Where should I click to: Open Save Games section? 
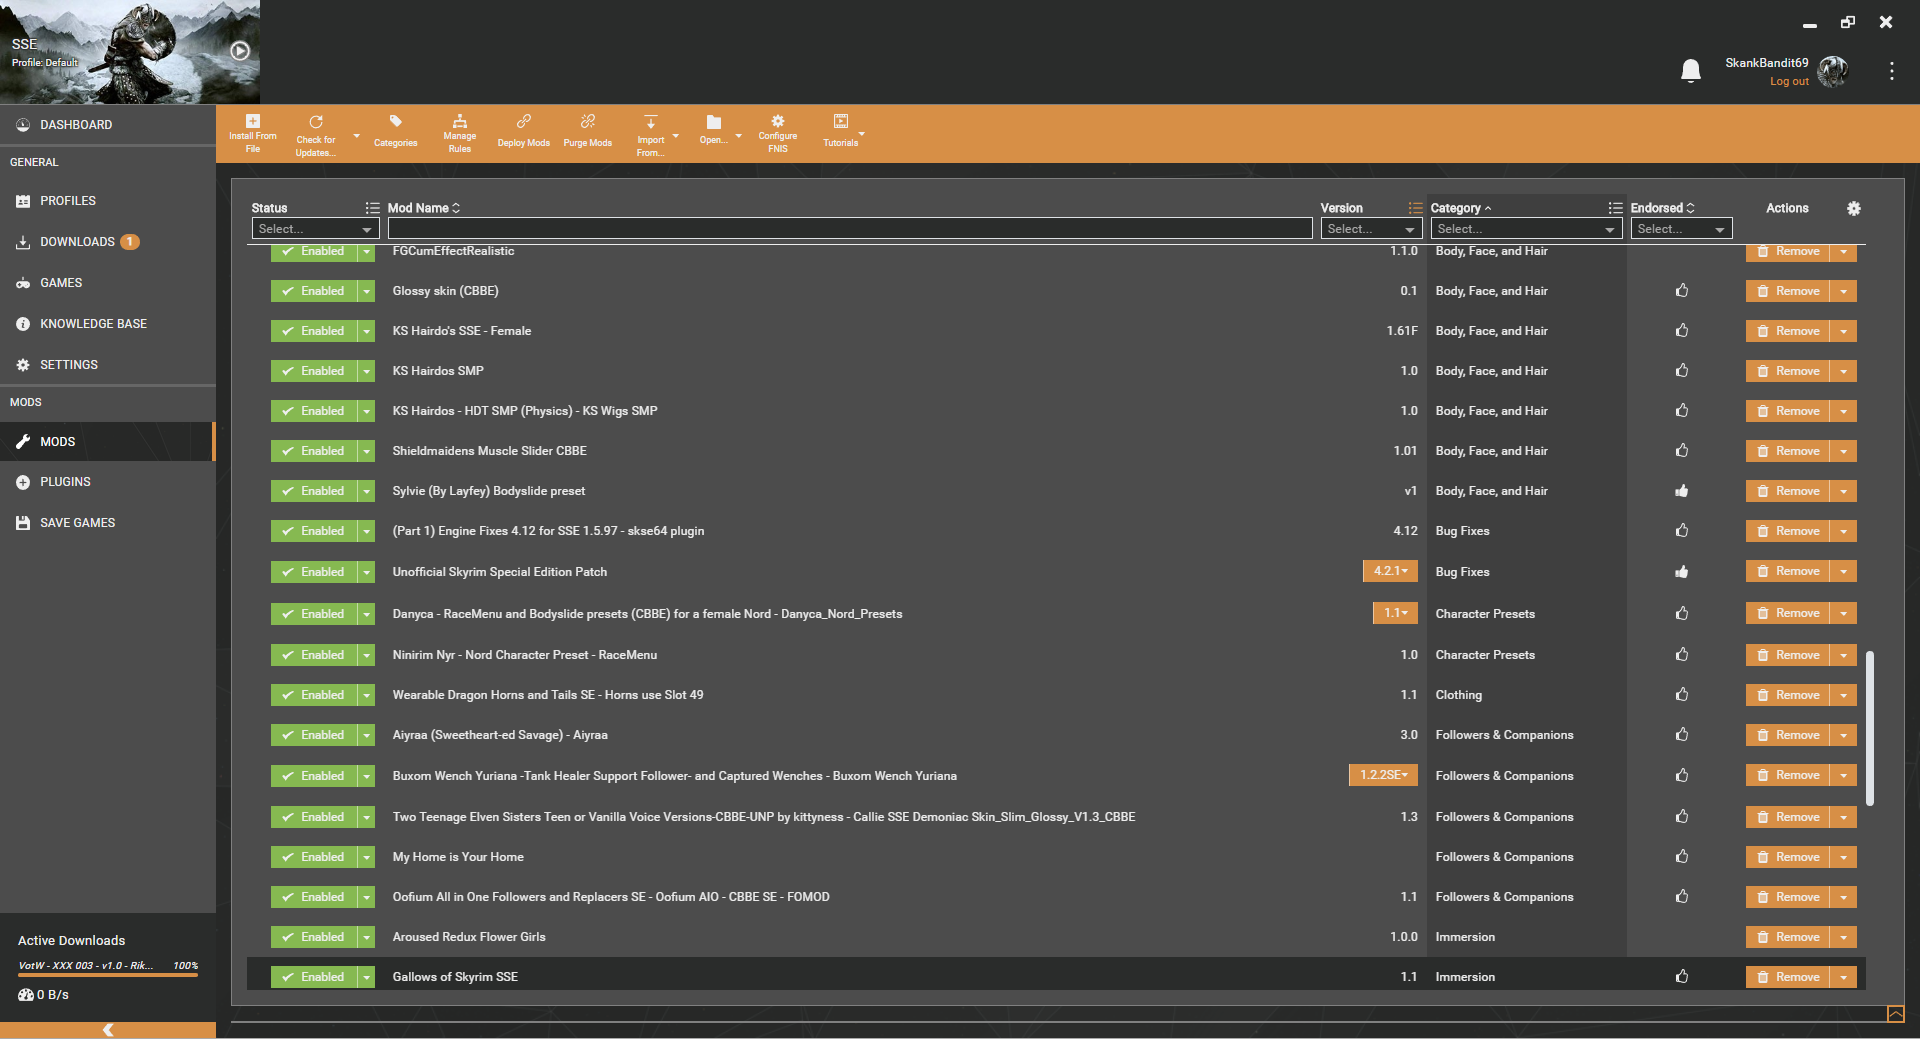click(x=107, y=523)
